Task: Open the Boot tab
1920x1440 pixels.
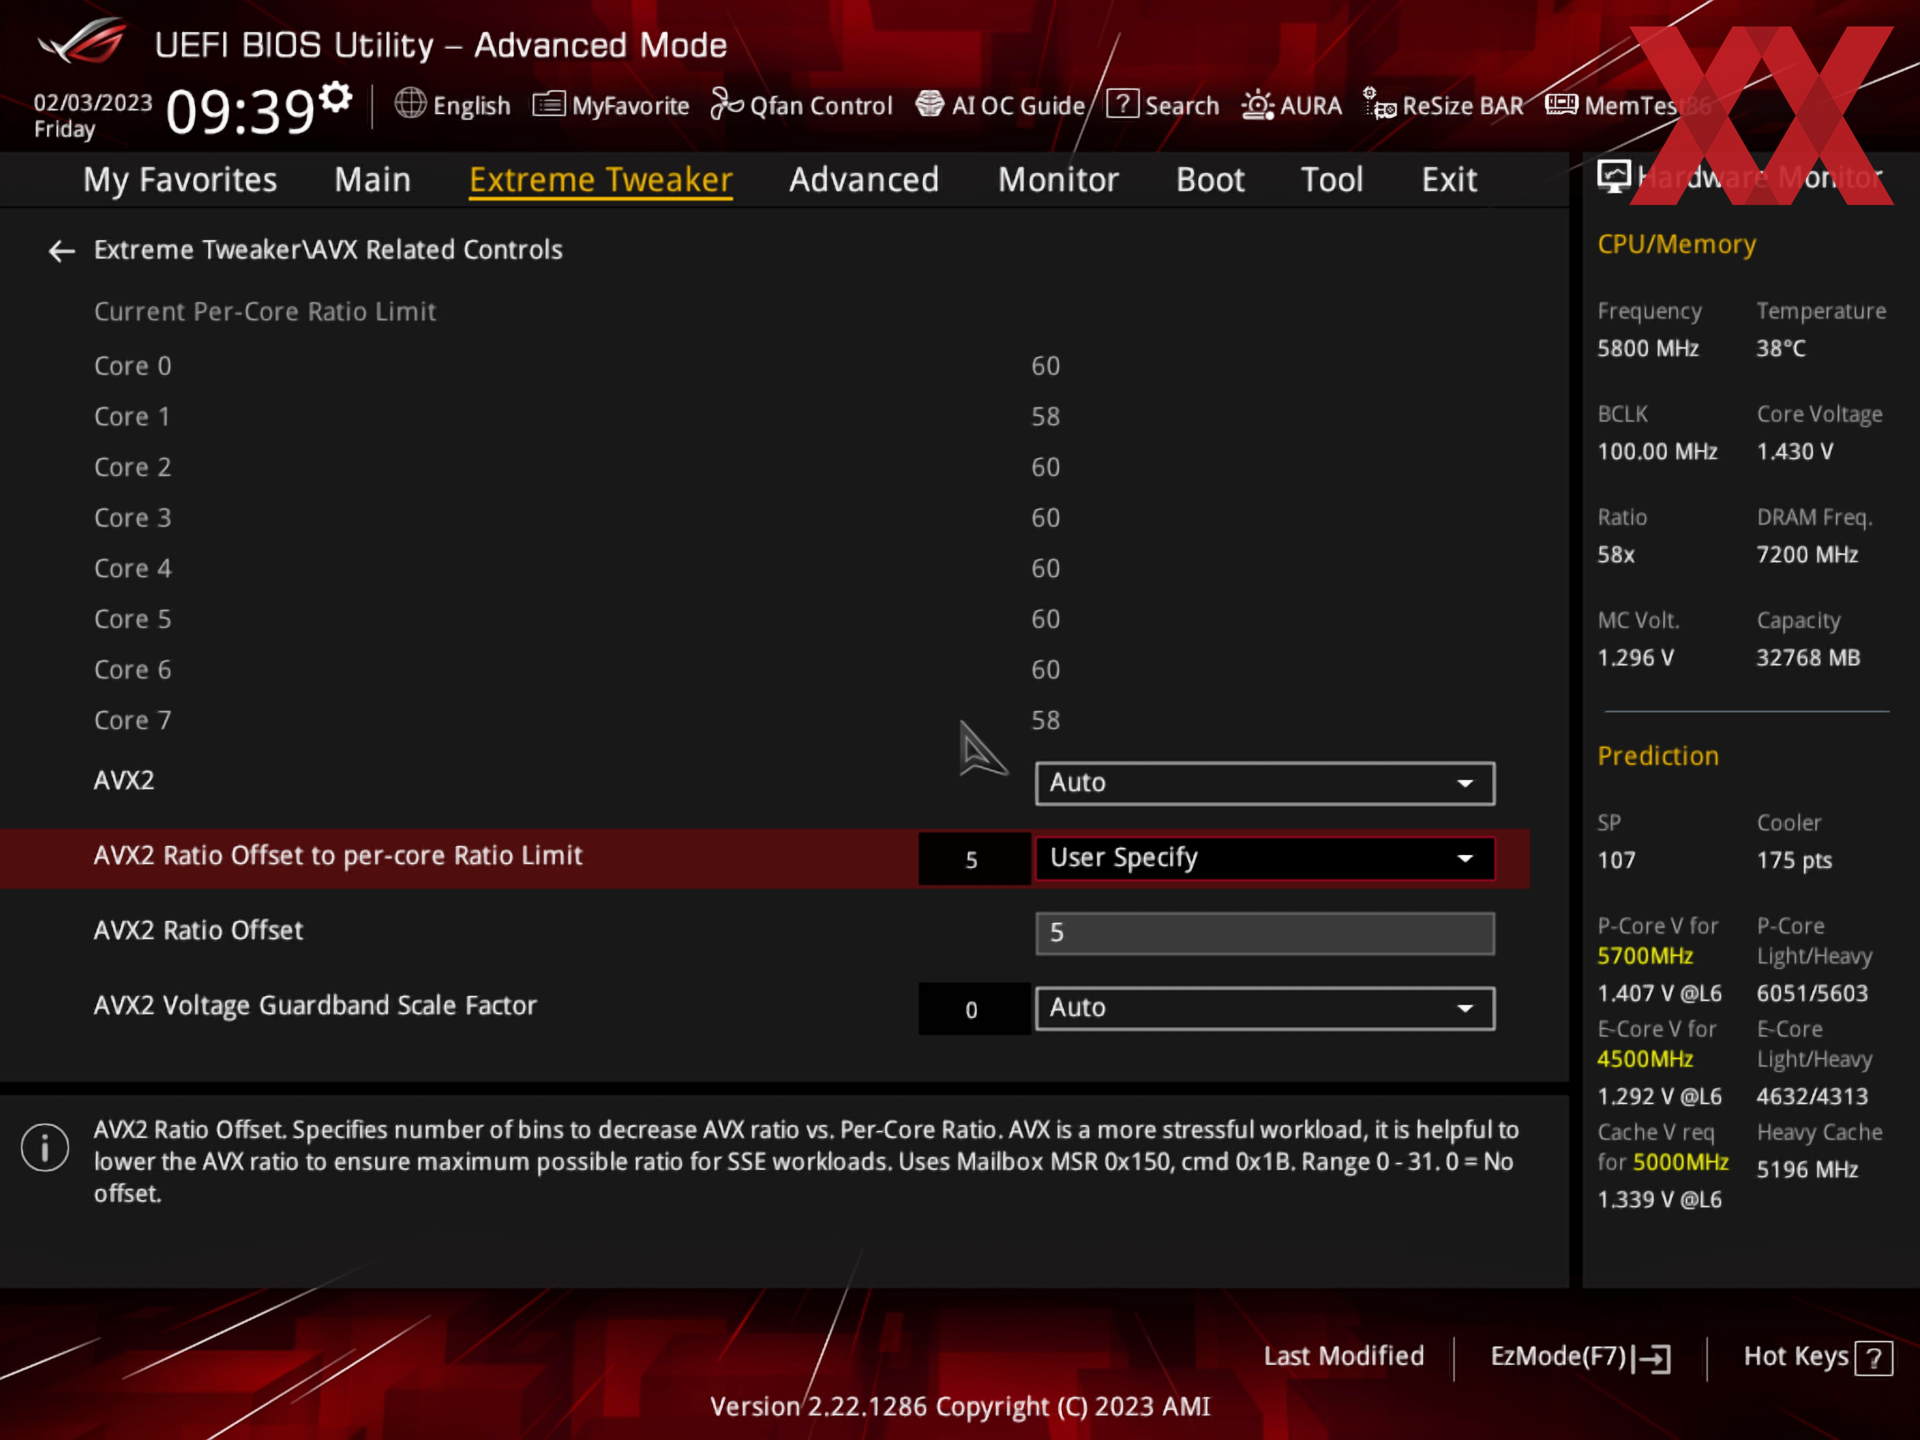Action: 1210,180
